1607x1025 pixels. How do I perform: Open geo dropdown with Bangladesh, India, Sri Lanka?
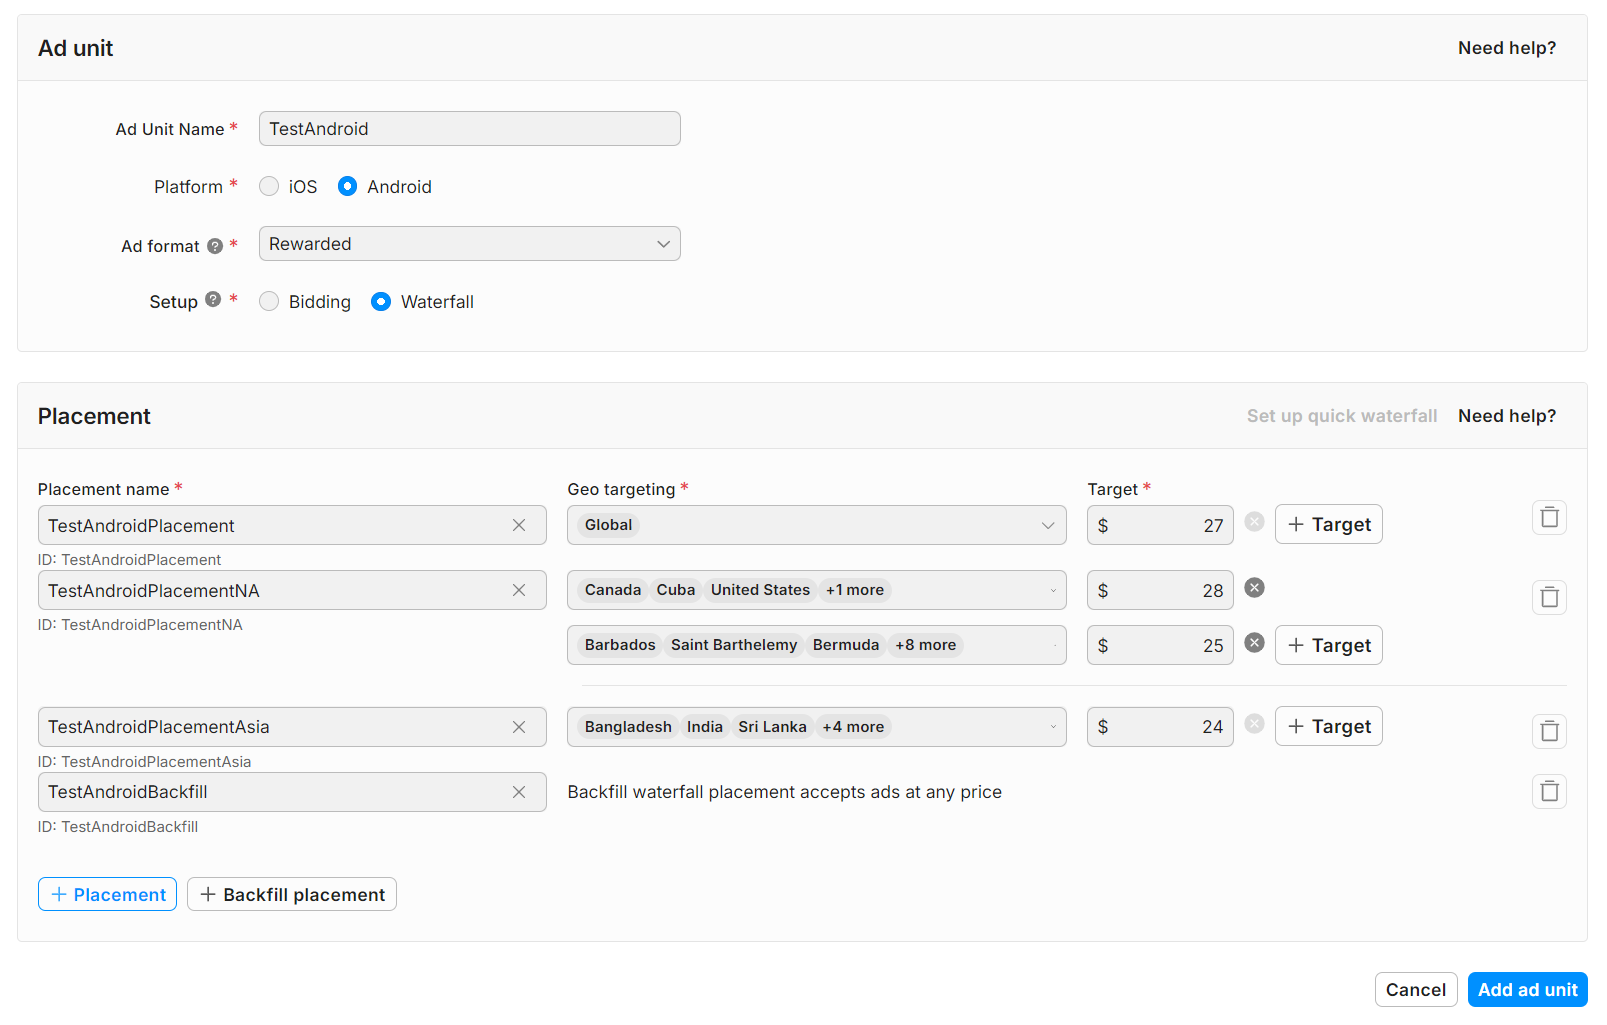(x=816, y=727)
